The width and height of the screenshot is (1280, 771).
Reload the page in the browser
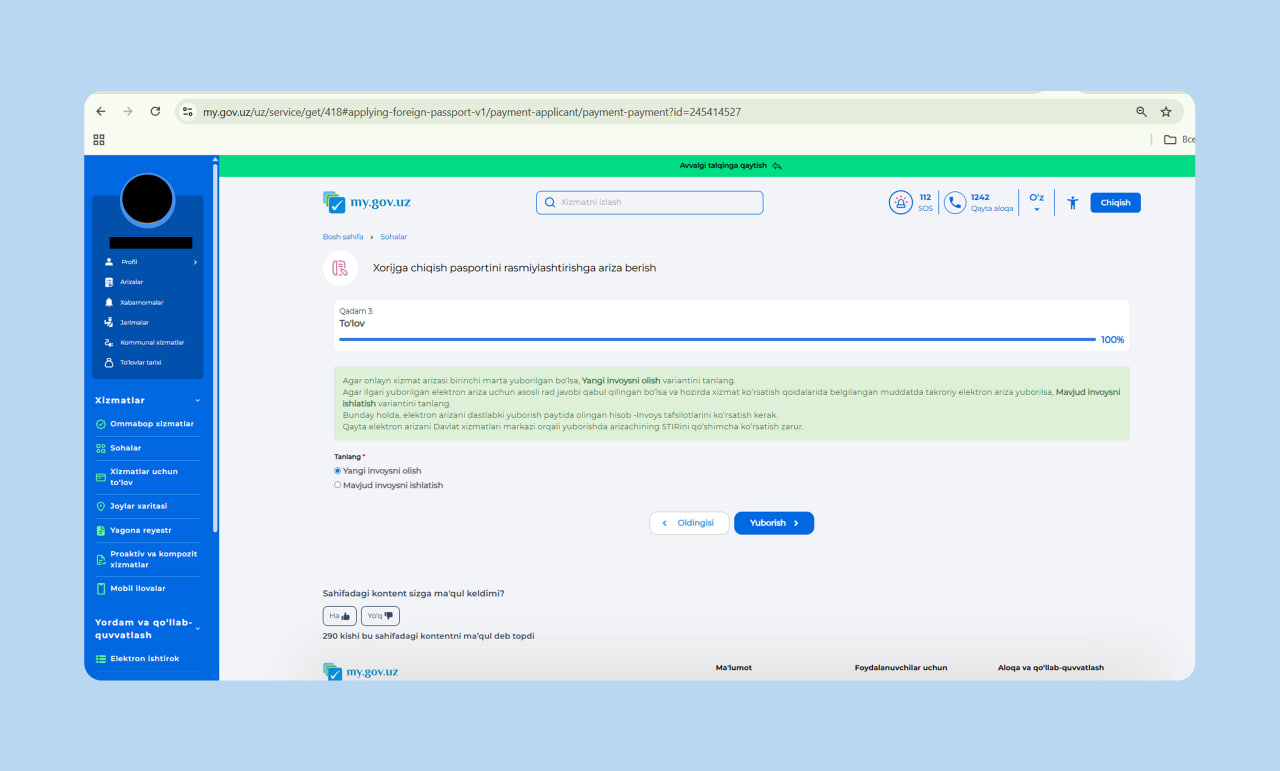(x=155, y=112)
